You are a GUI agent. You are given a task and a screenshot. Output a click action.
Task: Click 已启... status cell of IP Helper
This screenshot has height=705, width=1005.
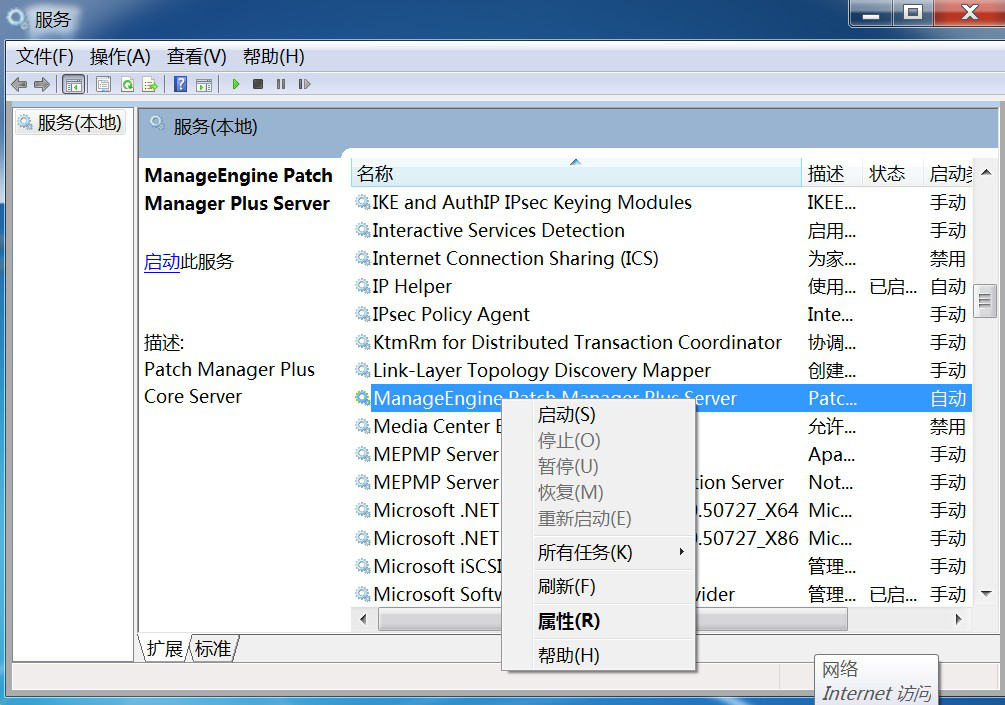click(893, 286)
